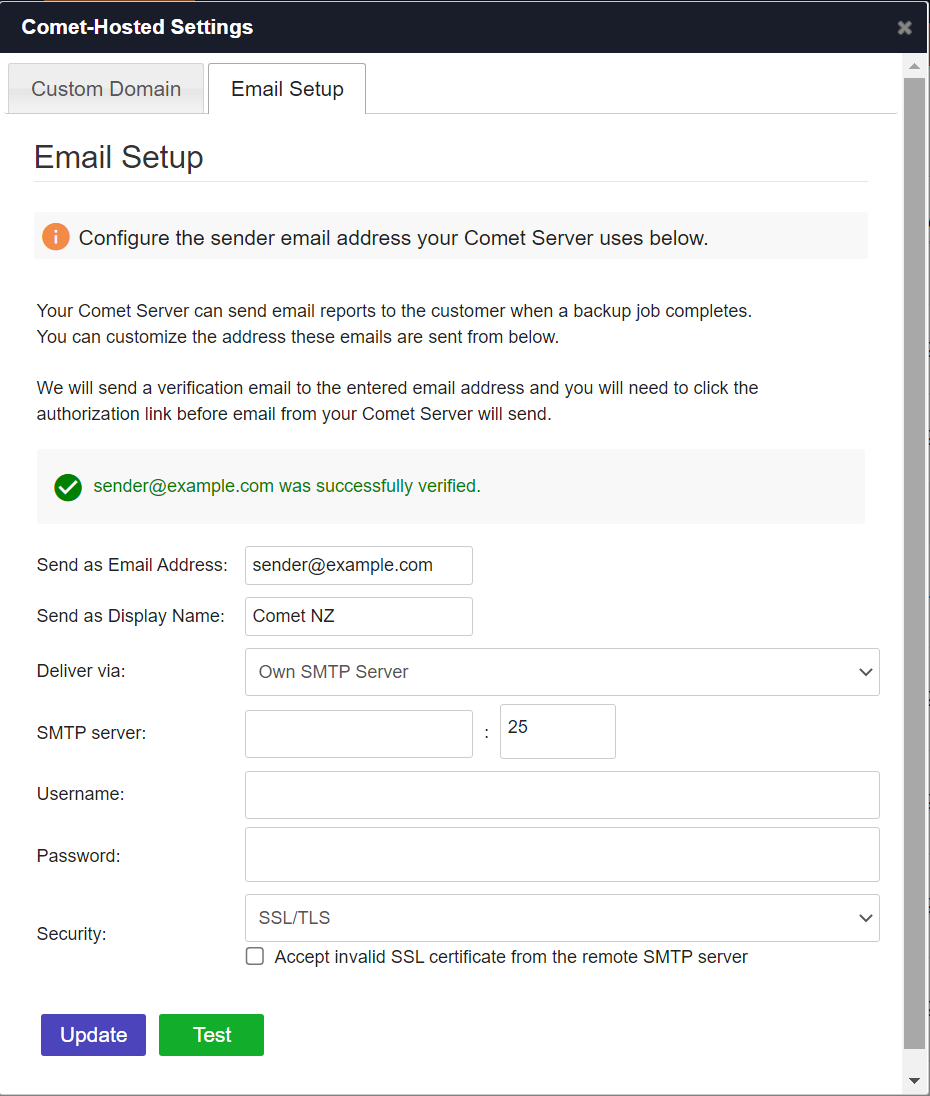Close the Comet-Hosted Settings dialog
The height and width of the screenshot is (1096, 930).
[x=904, y=28]
